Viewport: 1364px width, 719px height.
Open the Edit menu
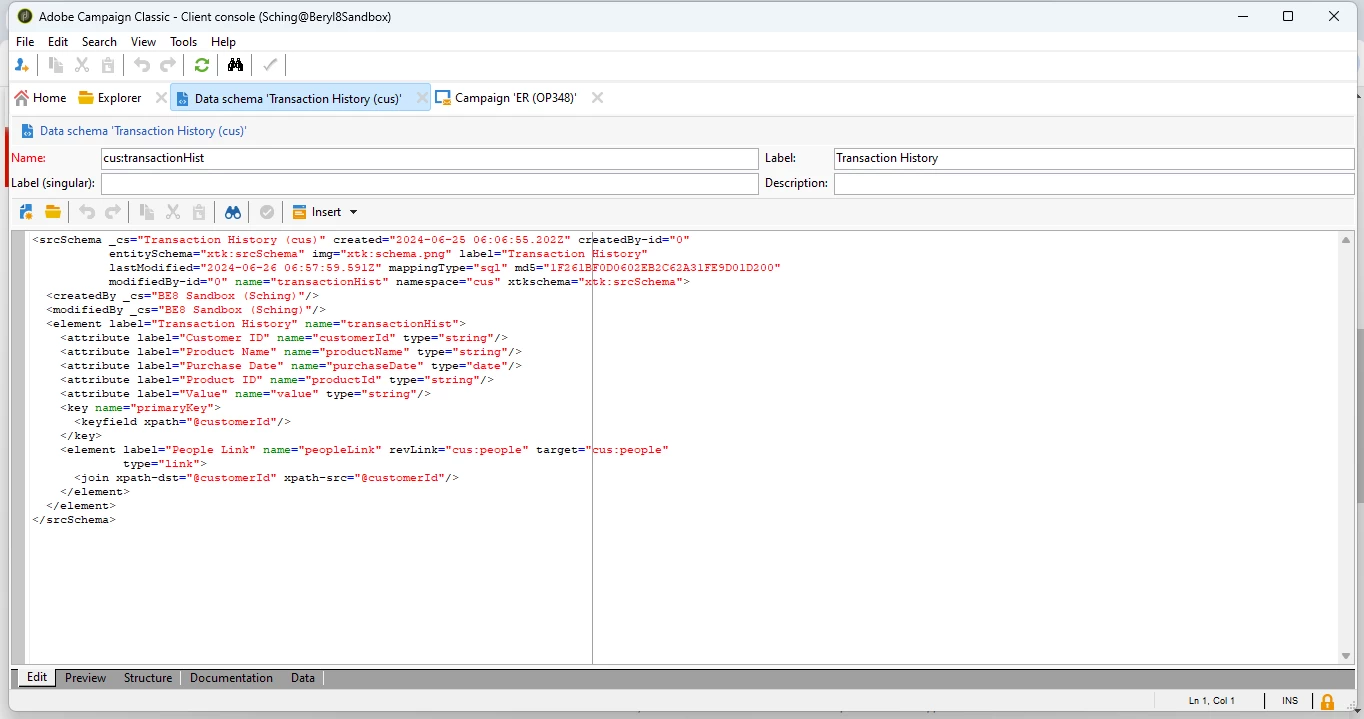pyautogui.click(x=58, y=42)
